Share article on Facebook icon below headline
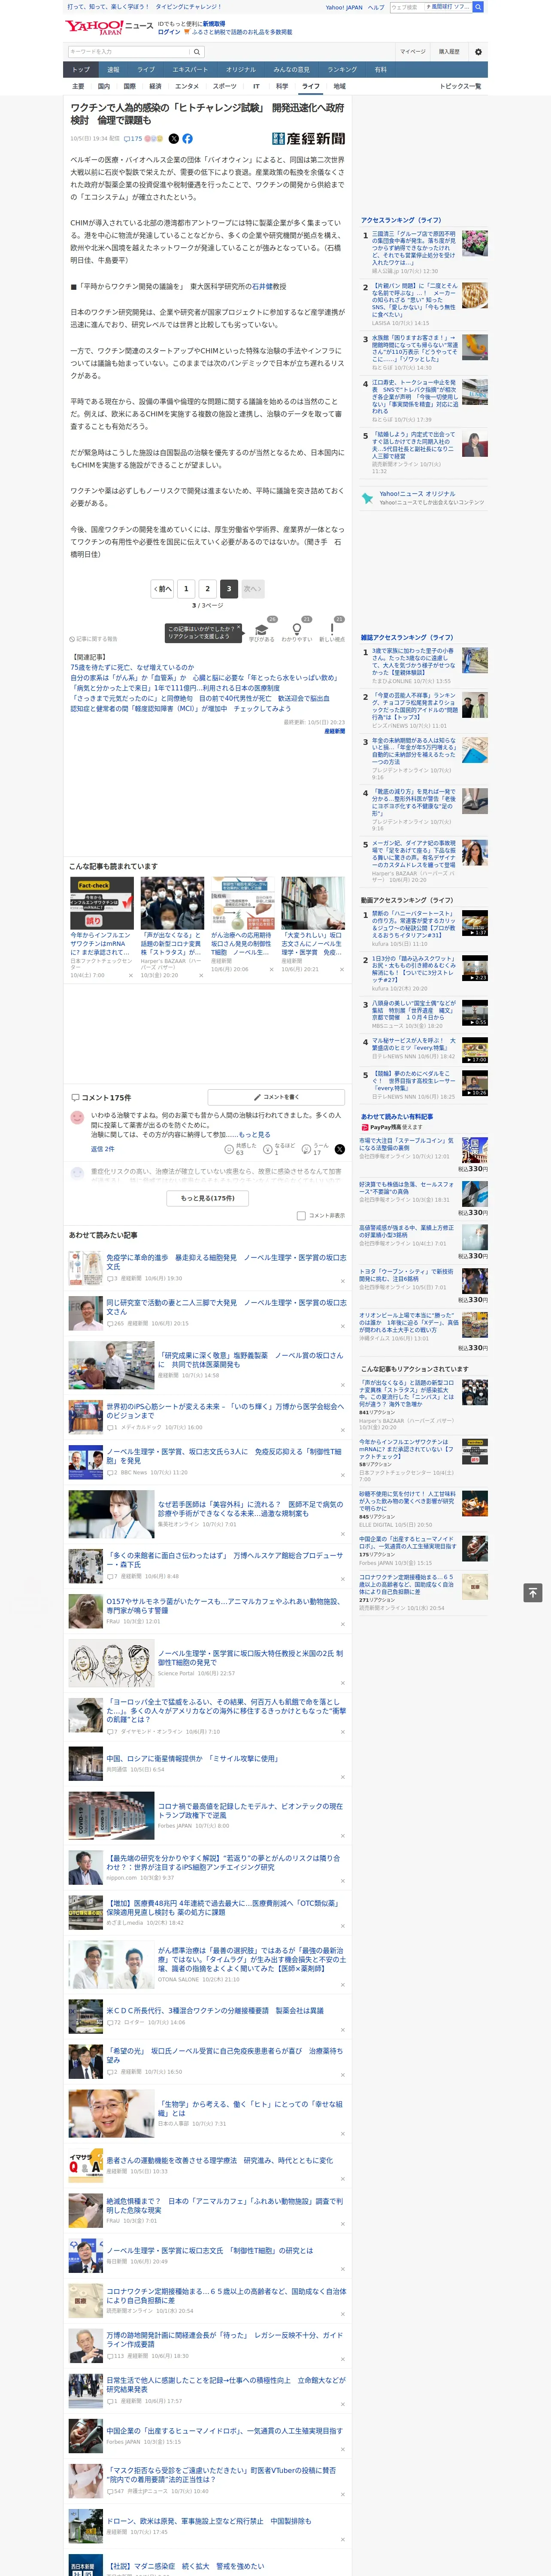551x2576 pixels. pos(187,139)
